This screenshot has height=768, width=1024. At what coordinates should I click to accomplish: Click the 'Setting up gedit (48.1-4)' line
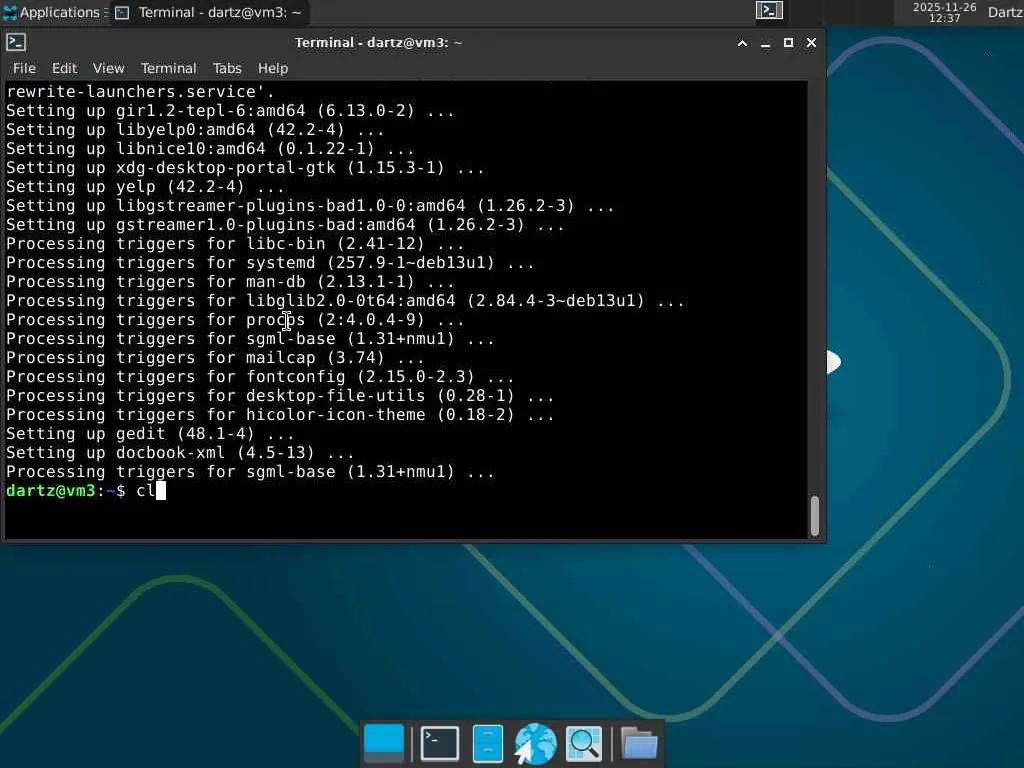click(150, 434)
